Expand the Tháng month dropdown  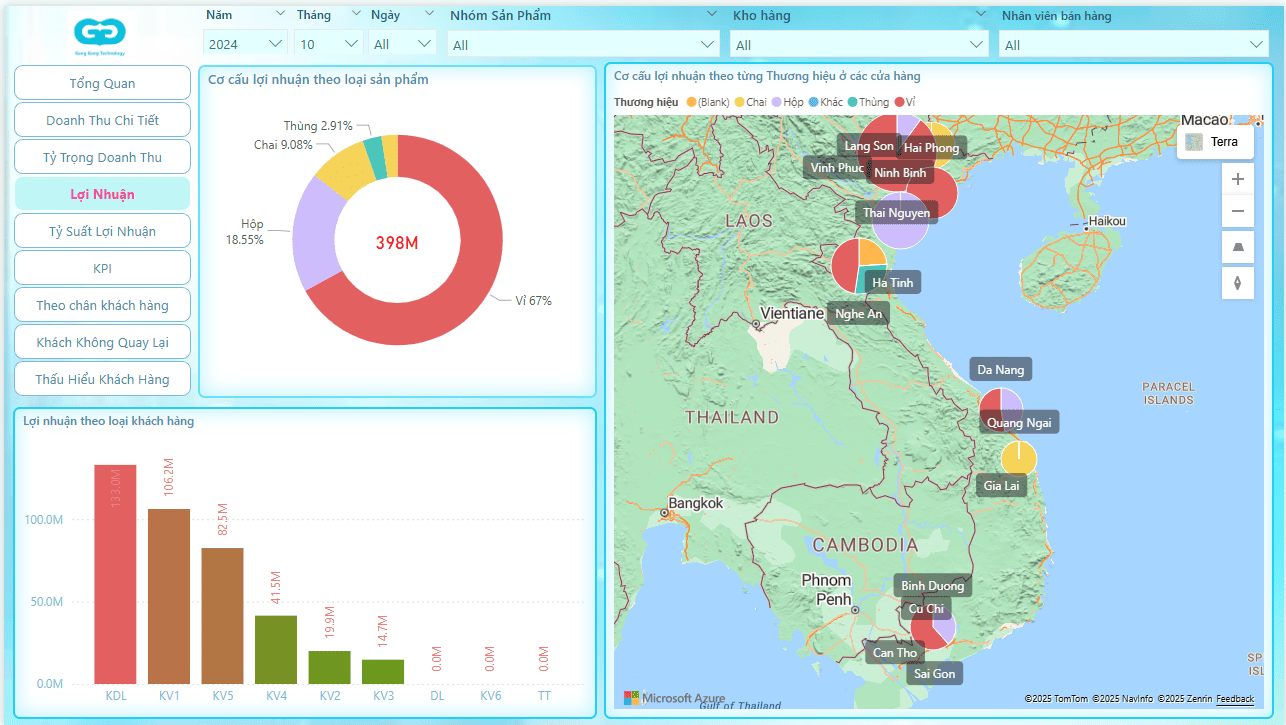coord(328,44)
